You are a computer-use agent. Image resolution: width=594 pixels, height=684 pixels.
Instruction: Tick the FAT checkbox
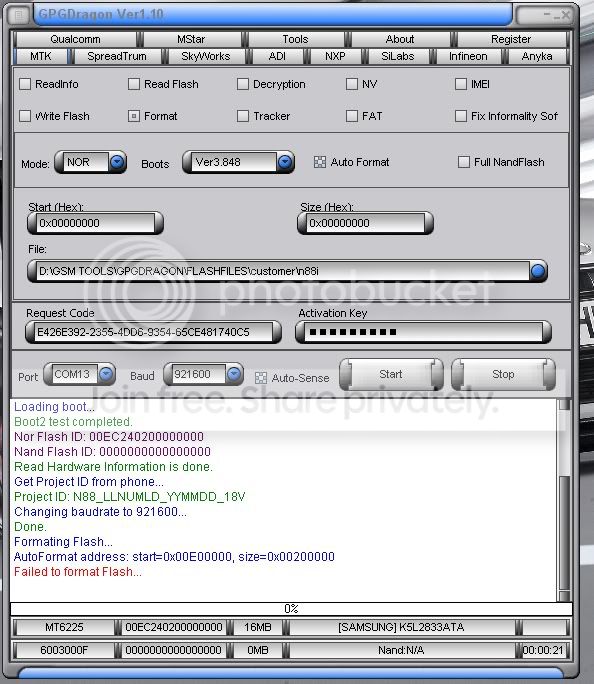(x=352, y=116)
